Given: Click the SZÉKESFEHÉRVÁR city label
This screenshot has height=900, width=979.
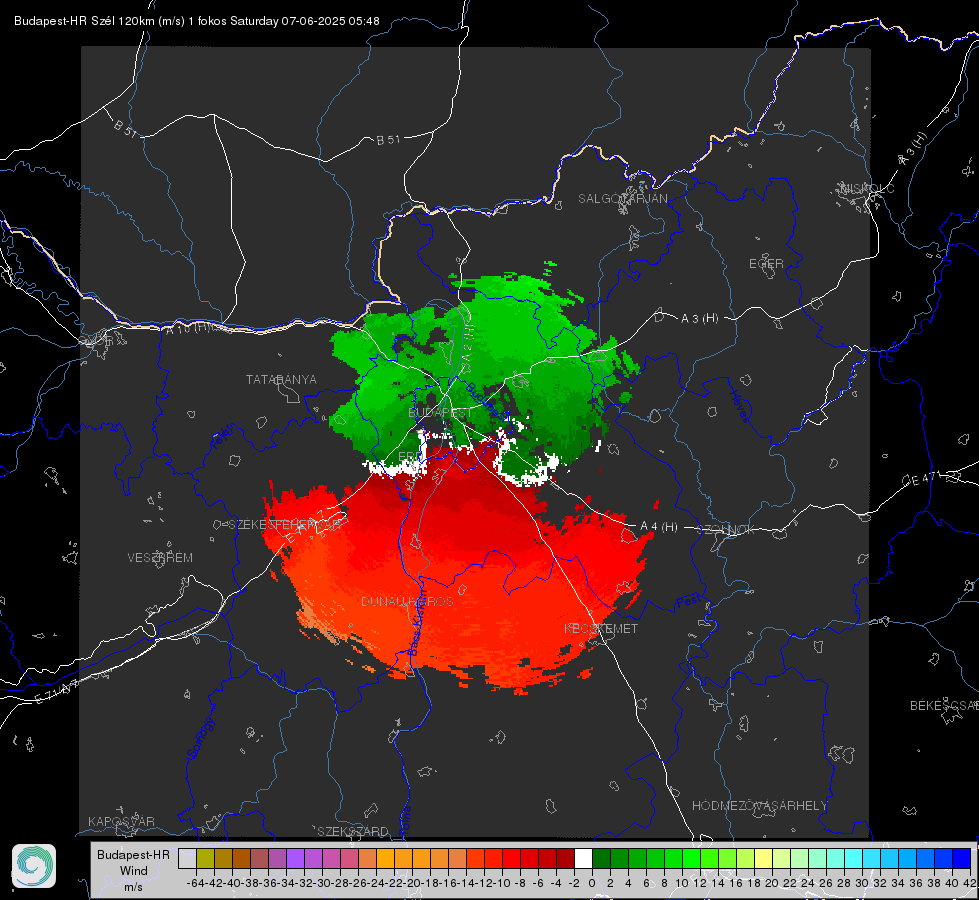Looking at the screenshot, I should pos(286,525).
